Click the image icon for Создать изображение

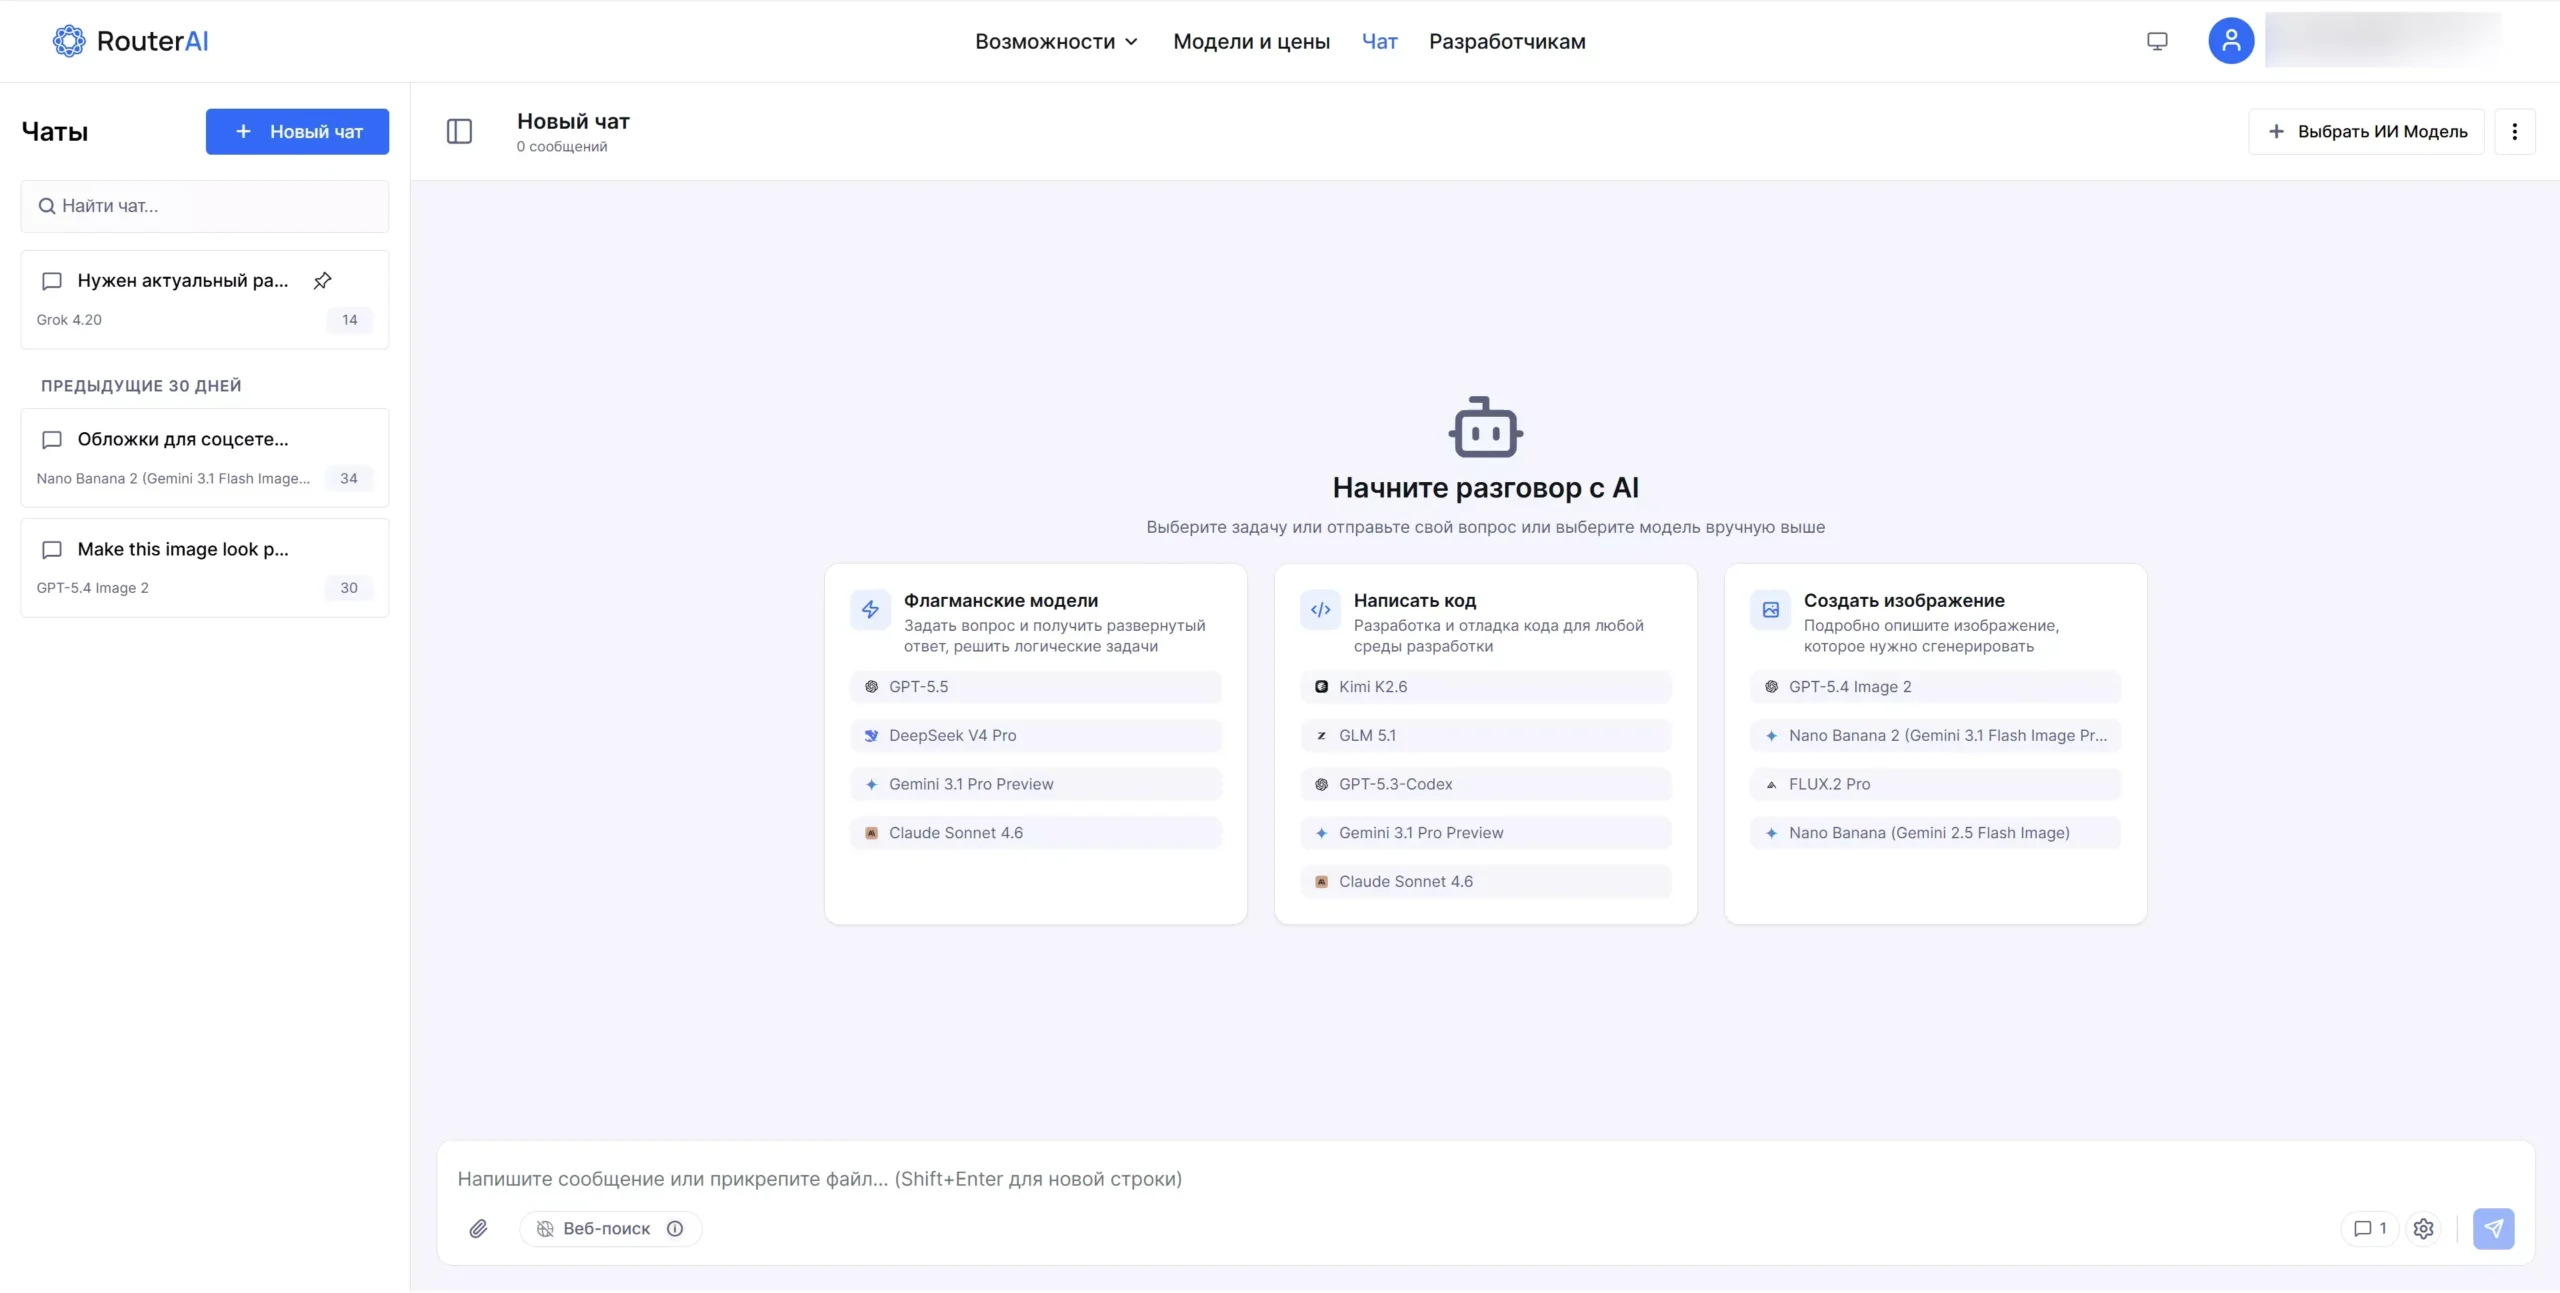click(x=1770, y=609)
